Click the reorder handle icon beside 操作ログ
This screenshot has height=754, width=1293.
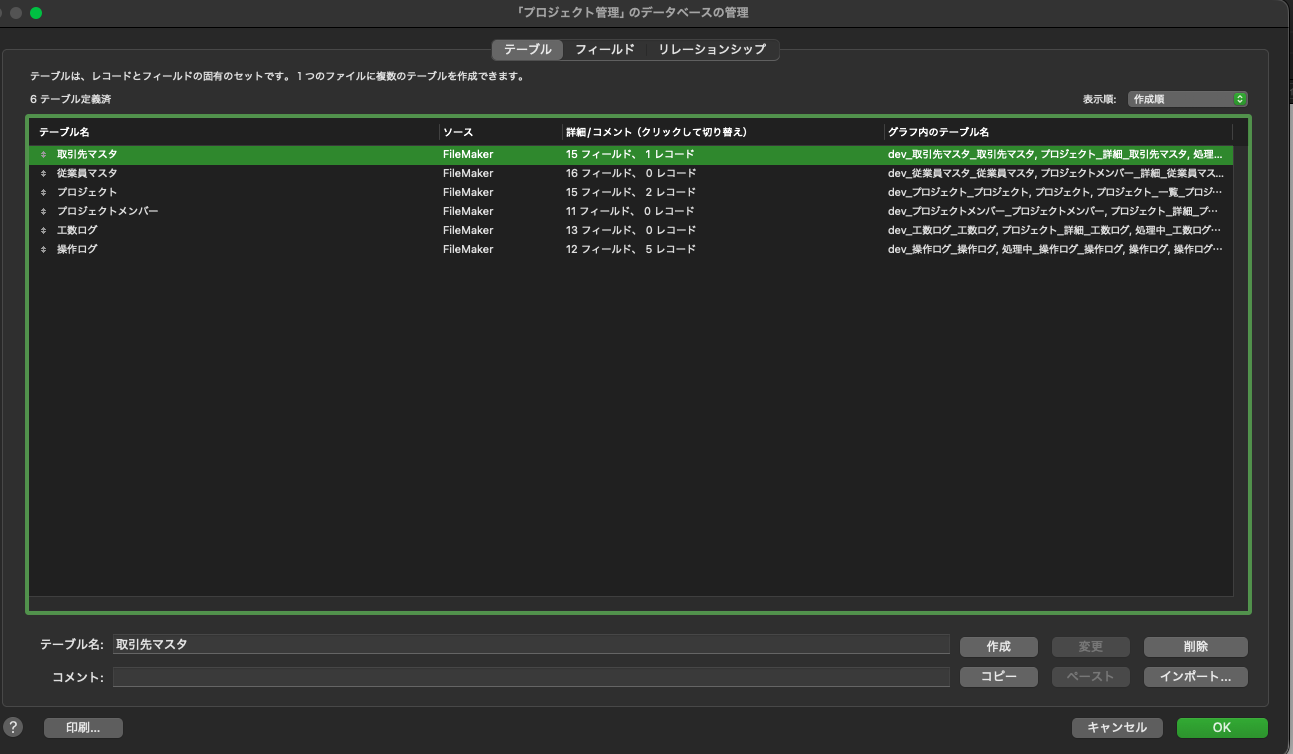tap(43, 250)
